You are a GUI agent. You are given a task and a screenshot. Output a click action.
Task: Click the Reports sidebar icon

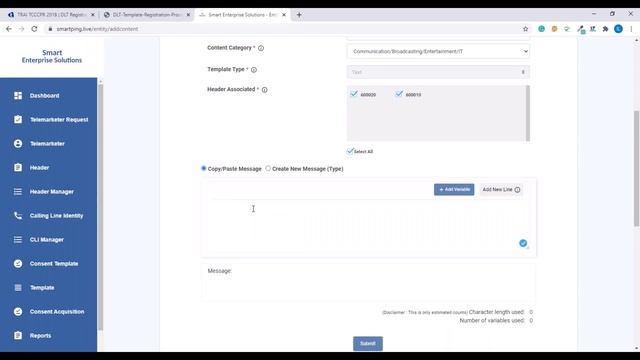[x=18, y=336]
